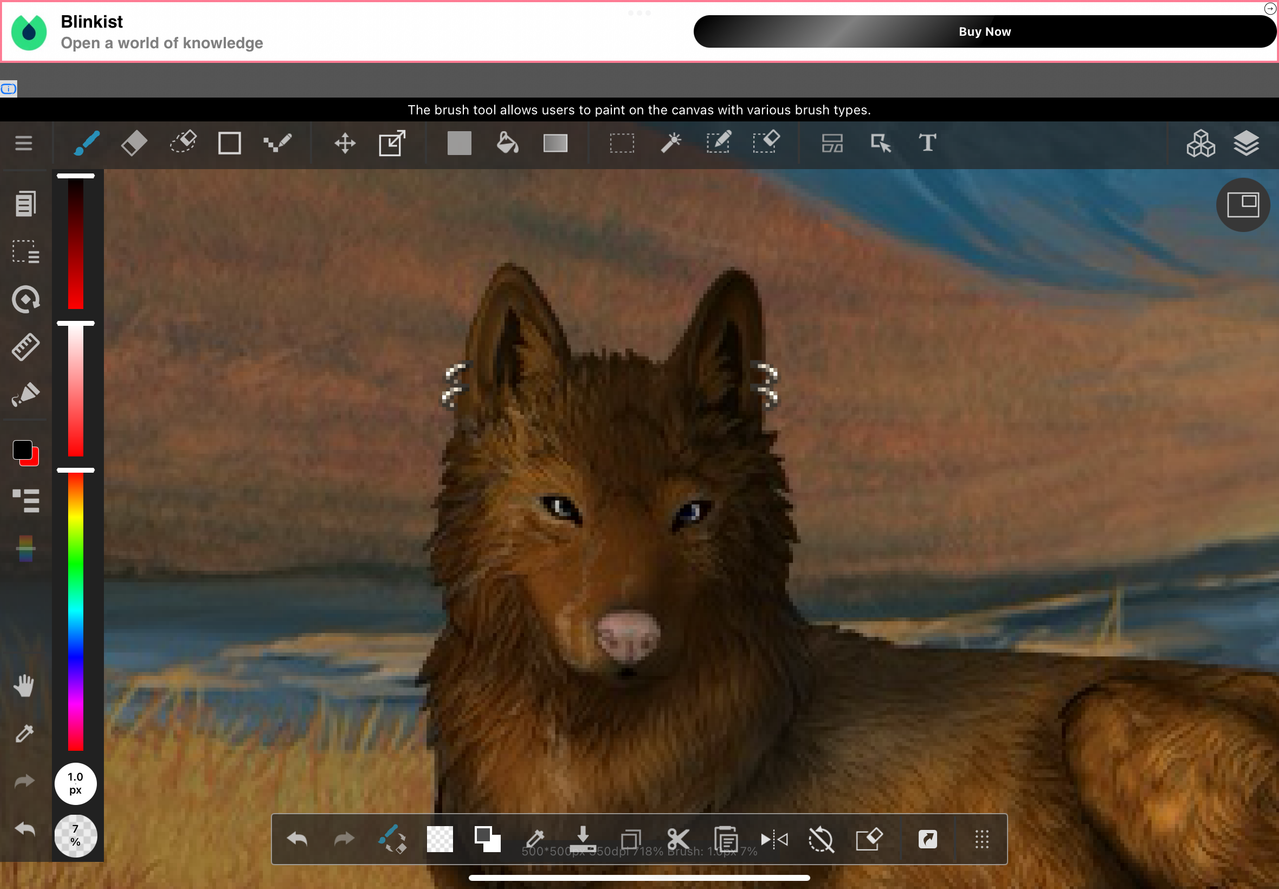Screen dimensions: 1279x889
Task: Select the polyline curve tool
Action: pyautogui.click(x=278, y=144)
